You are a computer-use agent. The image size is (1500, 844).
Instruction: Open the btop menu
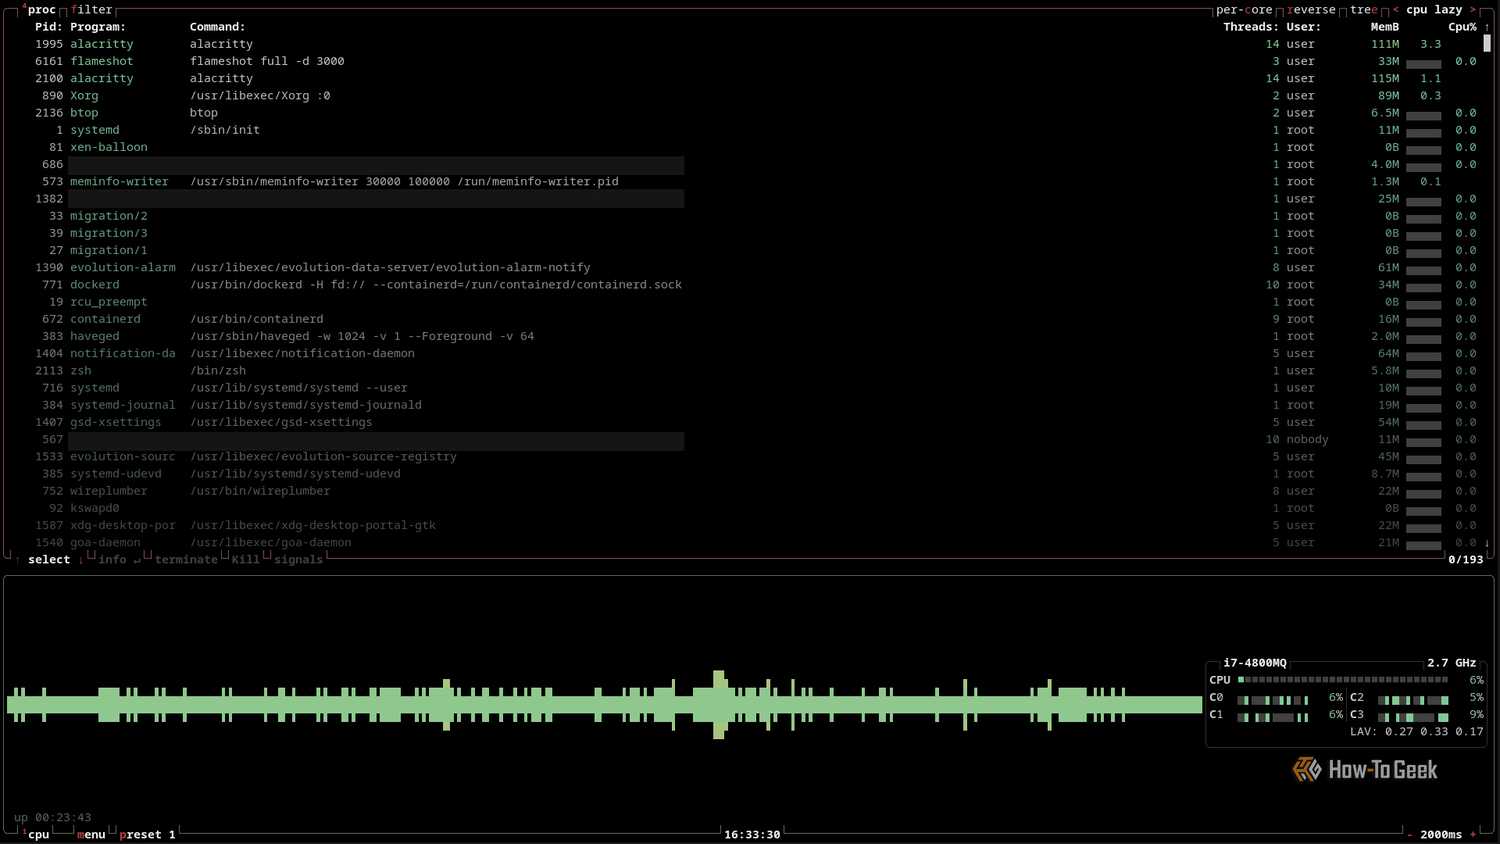[91, 835]
